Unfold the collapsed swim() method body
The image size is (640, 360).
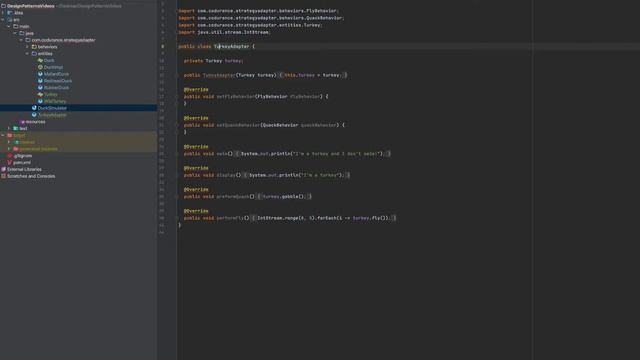click(x=176, y=154)
